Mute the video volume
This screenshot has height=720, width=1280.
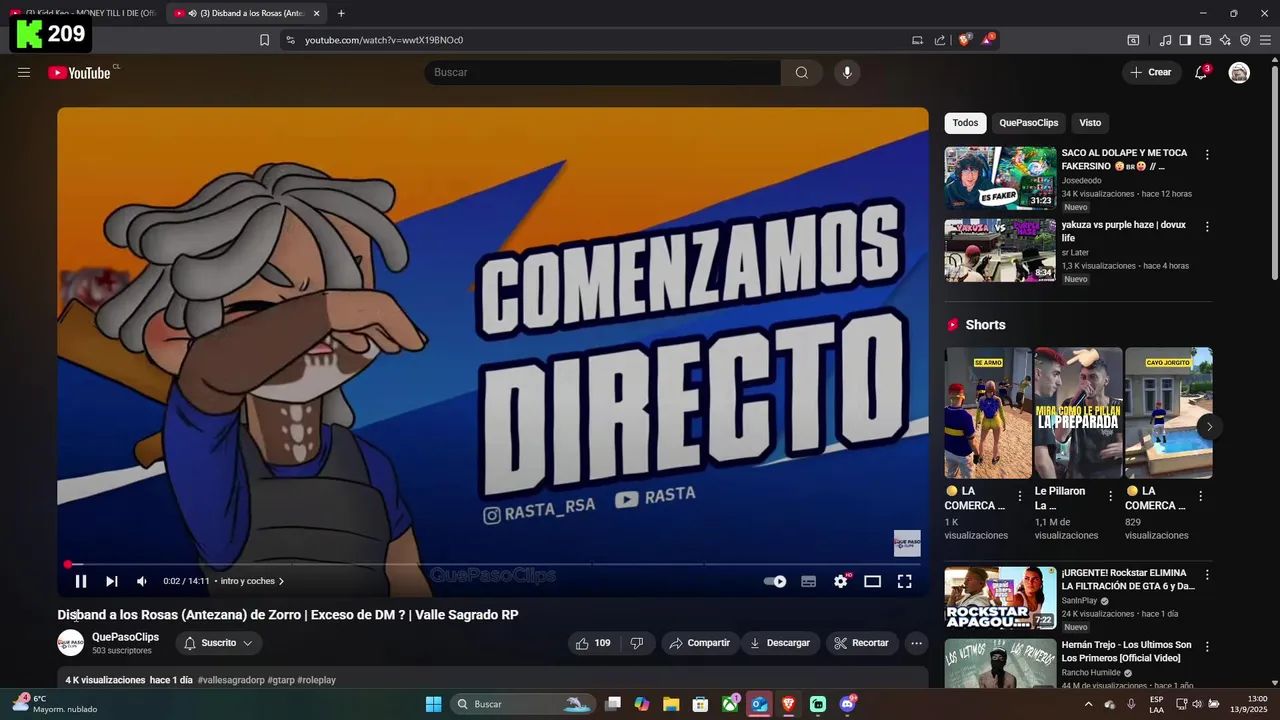(142, 581)
